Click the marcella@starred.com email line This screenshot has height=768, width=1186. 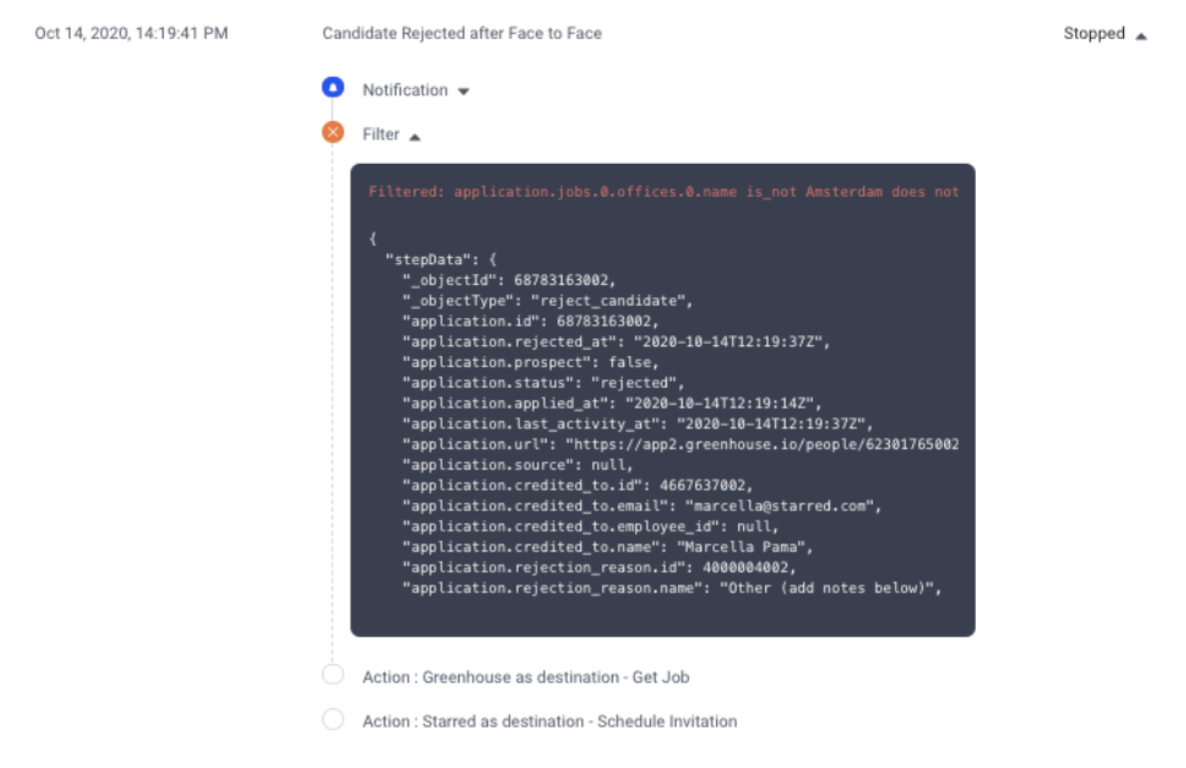[x=641, y=505]
